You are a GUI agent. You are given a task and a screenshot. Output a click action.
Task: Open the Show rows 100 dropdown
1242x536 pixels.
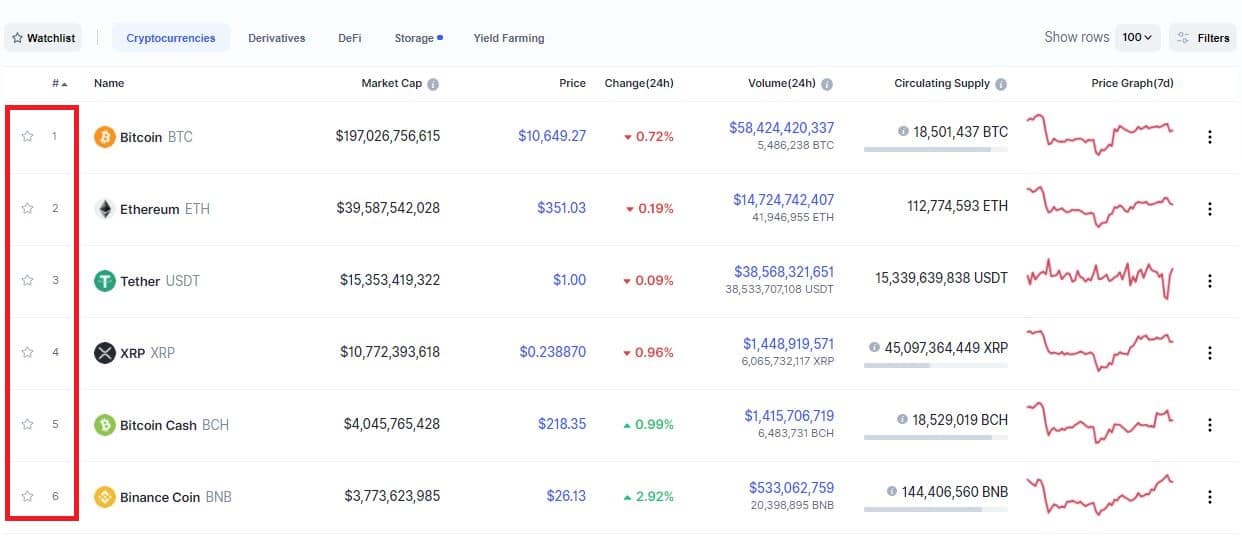click(1137, 38)
